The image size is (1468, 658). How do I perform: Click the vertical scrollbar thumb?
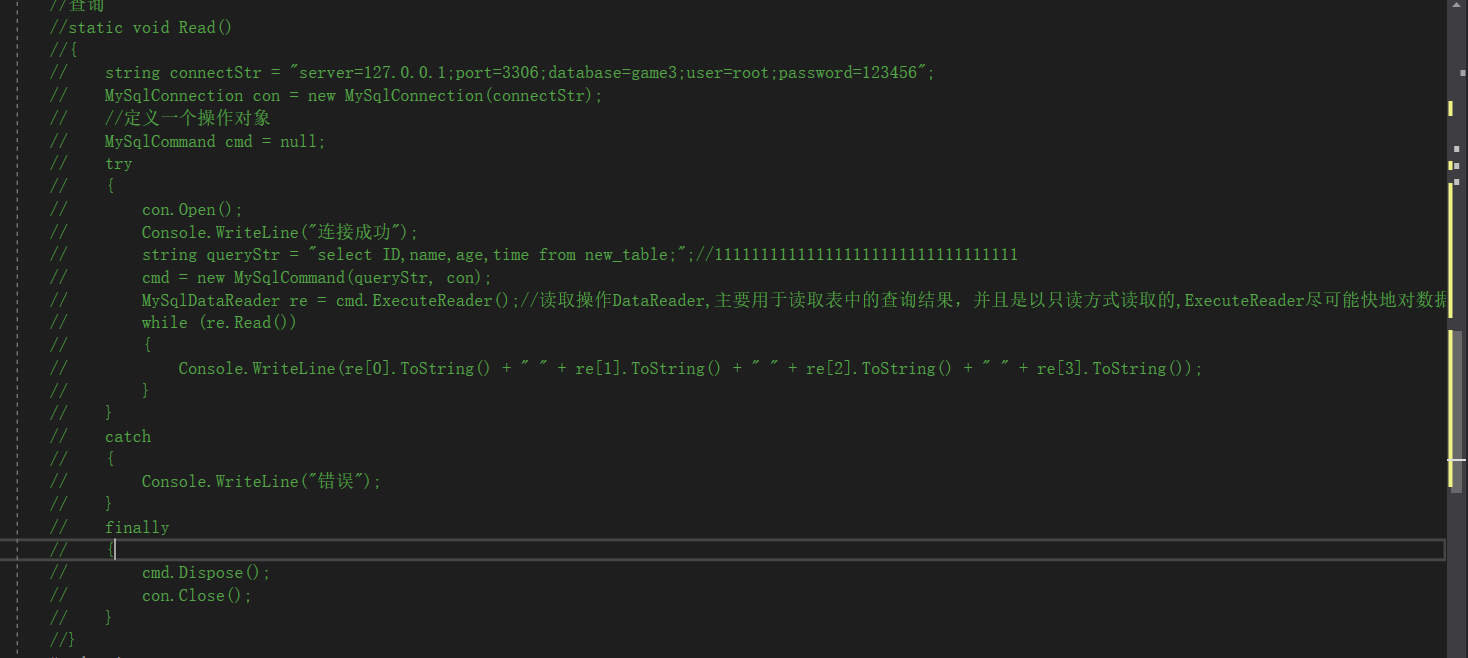click(x=1459, y=410)
